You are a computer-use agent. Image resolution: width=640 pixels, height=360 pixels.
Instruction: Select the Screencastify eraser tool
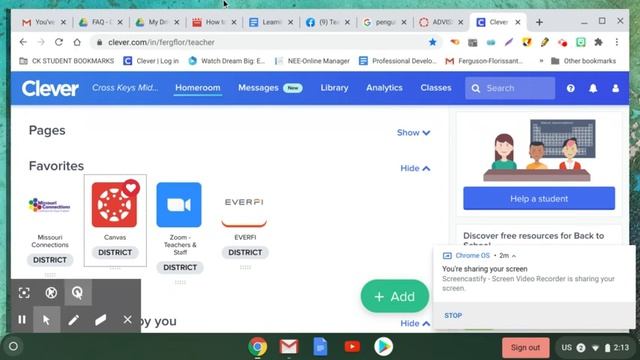tap(100, 320)
